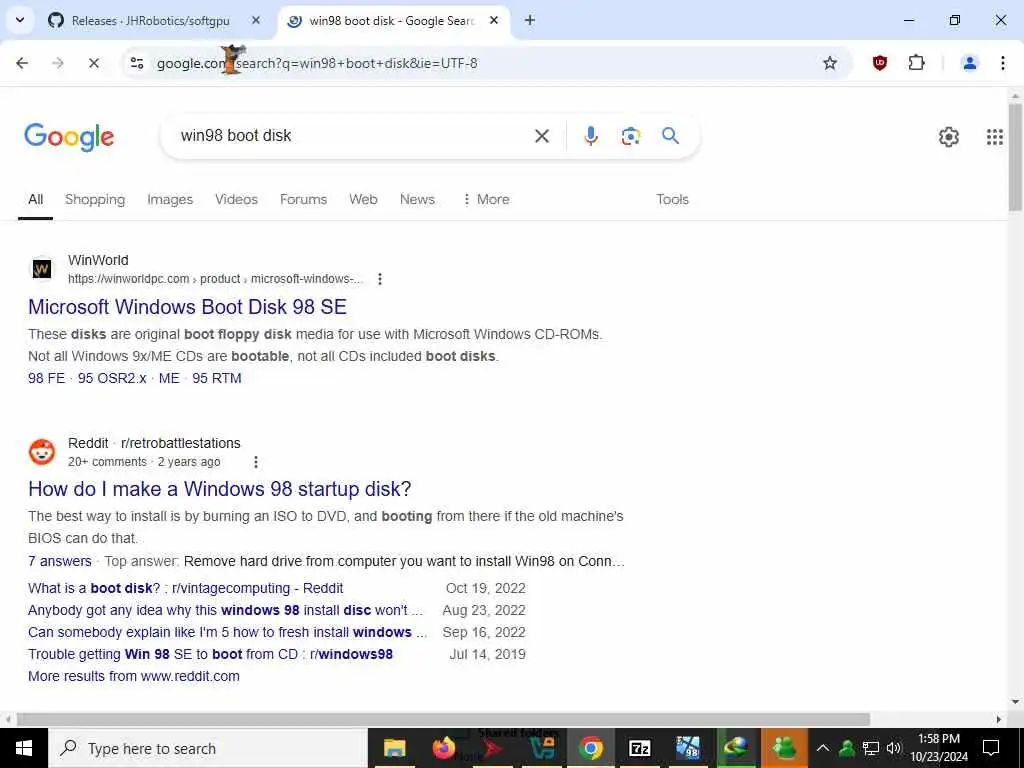Click the taskbar search box
The height and width of the screenshot is (768, 1024).
[x=208, y=748]
